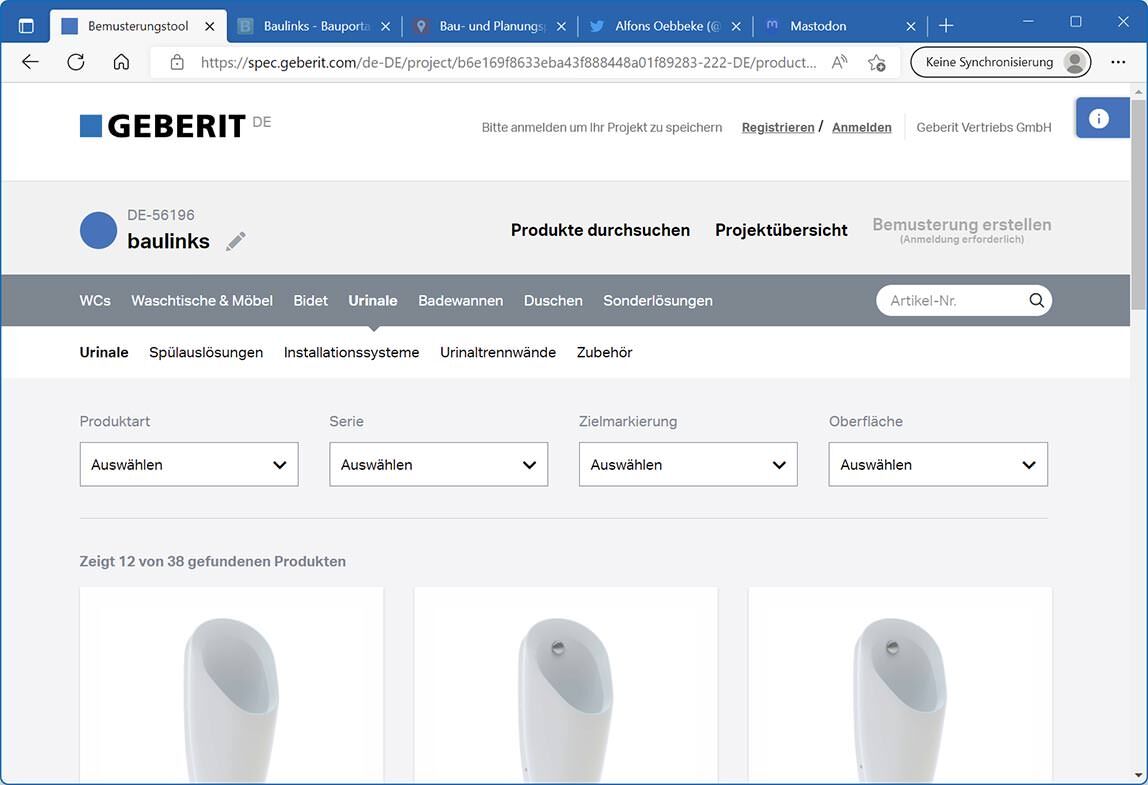Edit project name with pencil icon
The width and height of the screenshot is (1148, 785).
pyautogui.click(x=236, y=241)
